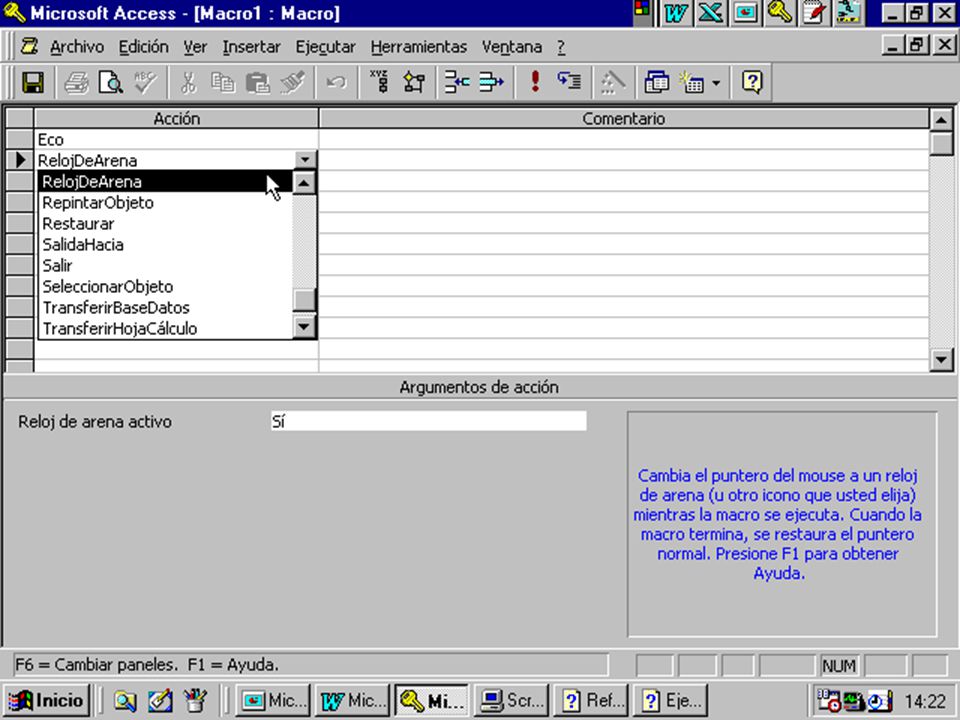The image size is (960, 720).
Task: Open the Office Assistant help icon on toolbar
Action: coord(752,82)
